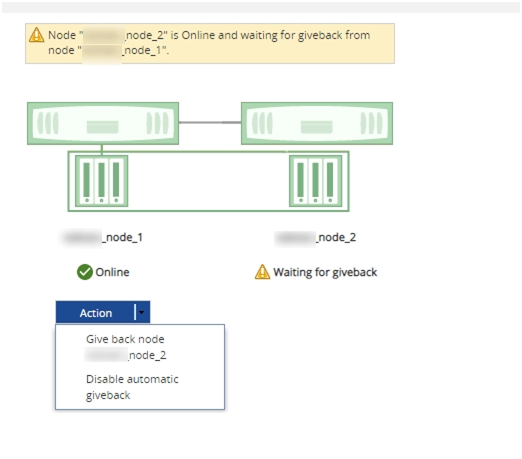
Task: Choose Disable automatic giveback
Action: [132, 387]
